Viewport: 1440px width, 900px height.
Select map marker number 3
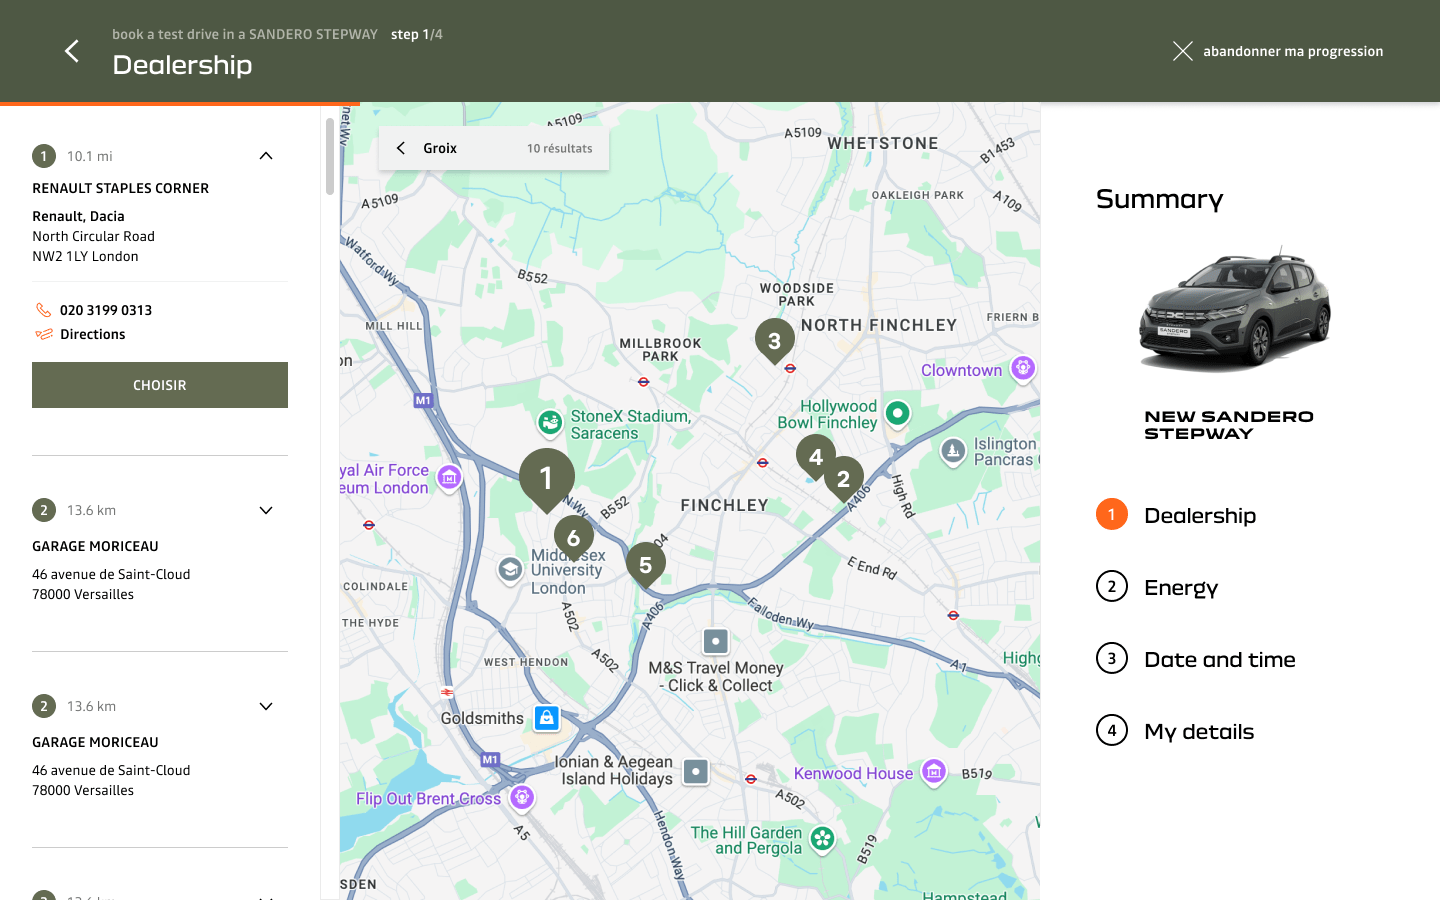[774, 341]
